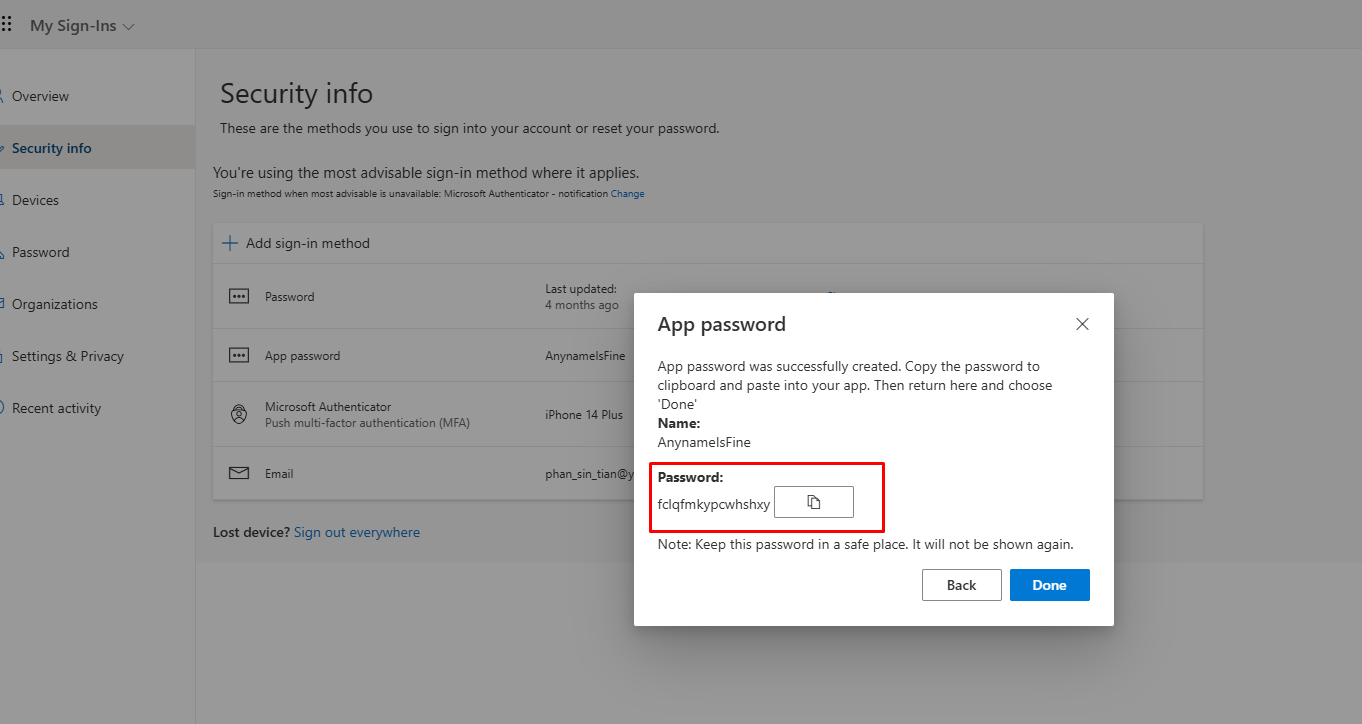
Task: Select Security info in the sidebar
Action: pyautogui.click(x=51, y=148)
